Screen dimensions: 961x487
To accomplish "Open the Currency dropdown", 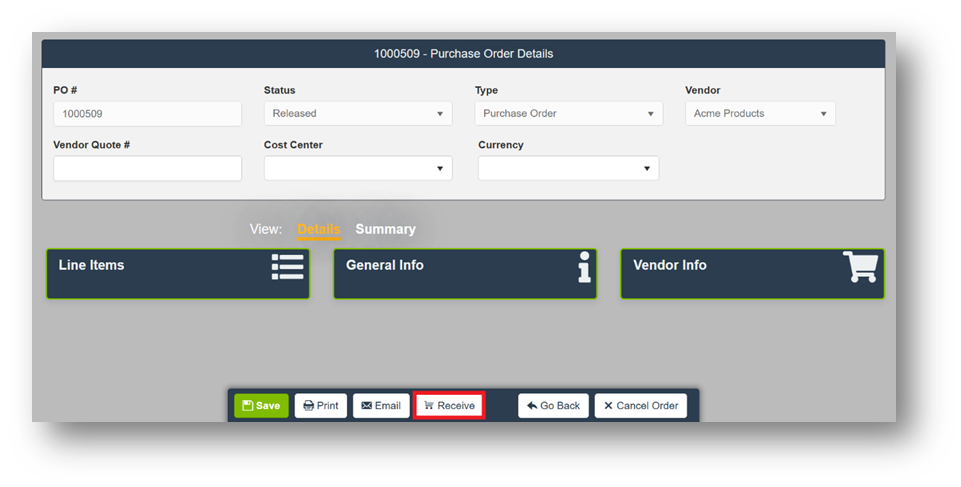I will click(x=568, y=169).
